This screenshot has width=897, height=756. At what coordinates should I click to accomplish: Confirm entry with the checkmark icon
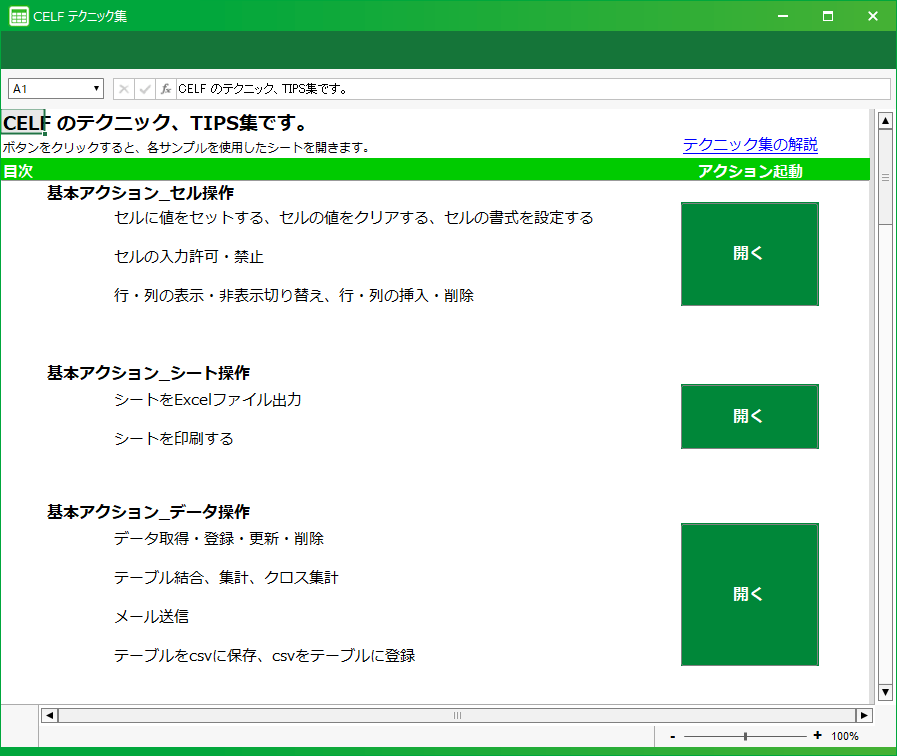click(x=143, y=88)
